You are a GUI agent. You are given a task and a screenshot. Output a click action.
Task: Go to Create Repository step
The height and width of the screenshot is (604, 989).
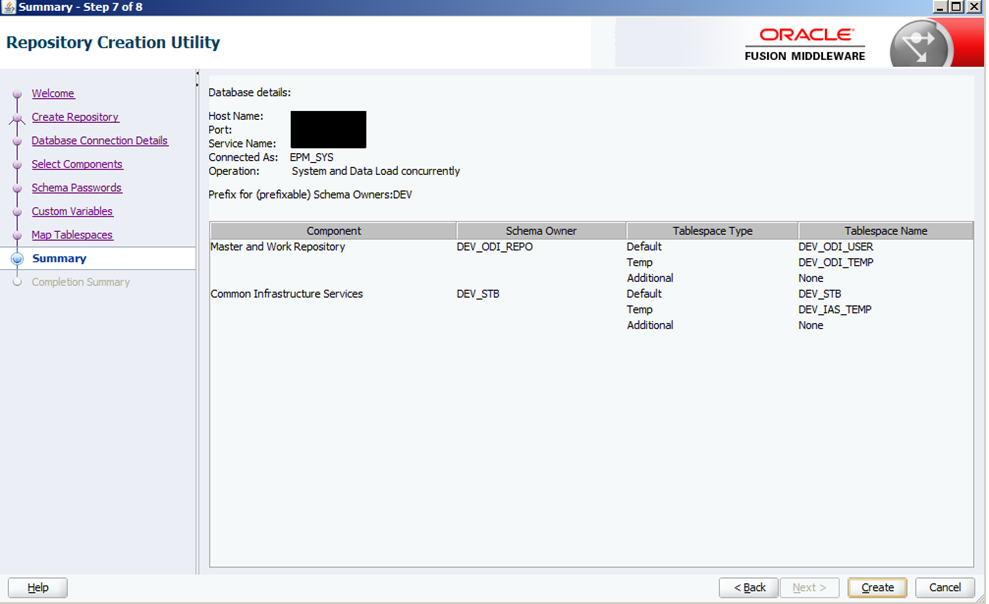75,117
